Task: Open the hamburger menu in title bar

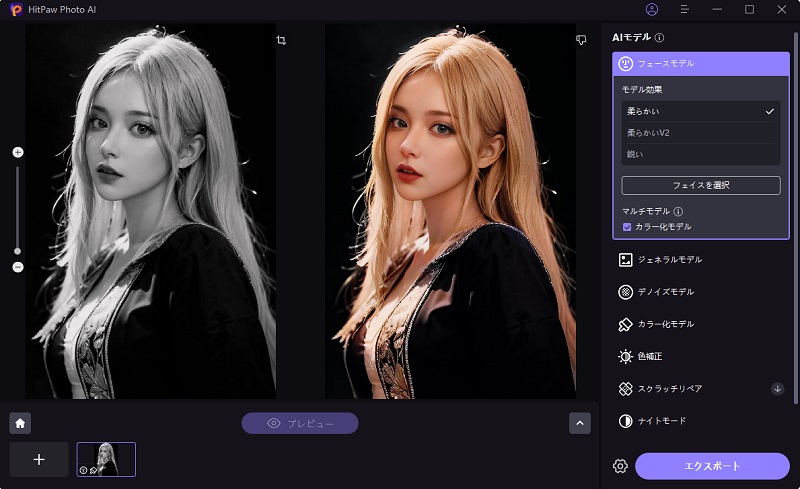Action: point(685,9)
